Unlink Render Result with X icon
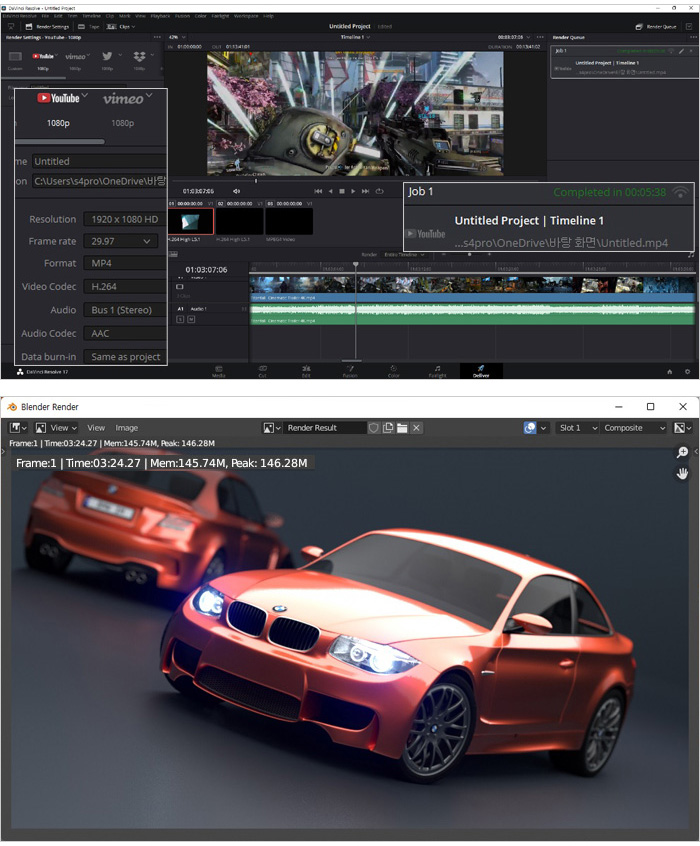Screen dimensions: 700x846 click(417, 428)
